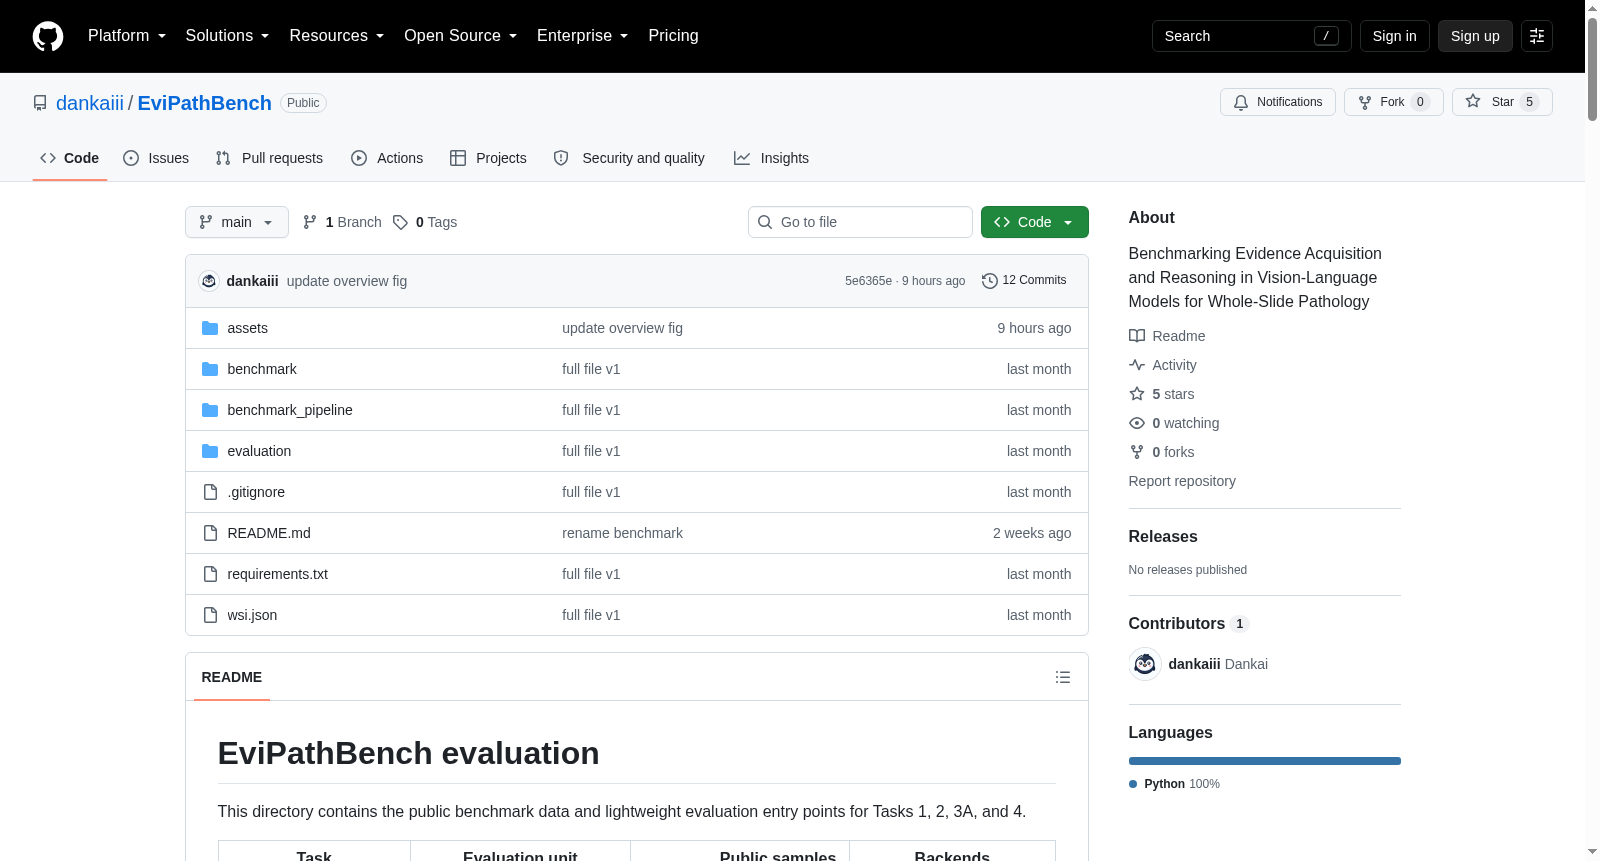1600x861 pixels.
Task: Open the command palette icon in the header
Action: (x=1537, y=36)
